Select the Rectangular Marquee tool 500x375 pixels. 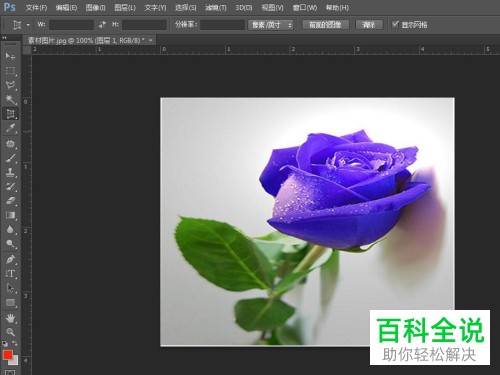[x=10, y=71]
